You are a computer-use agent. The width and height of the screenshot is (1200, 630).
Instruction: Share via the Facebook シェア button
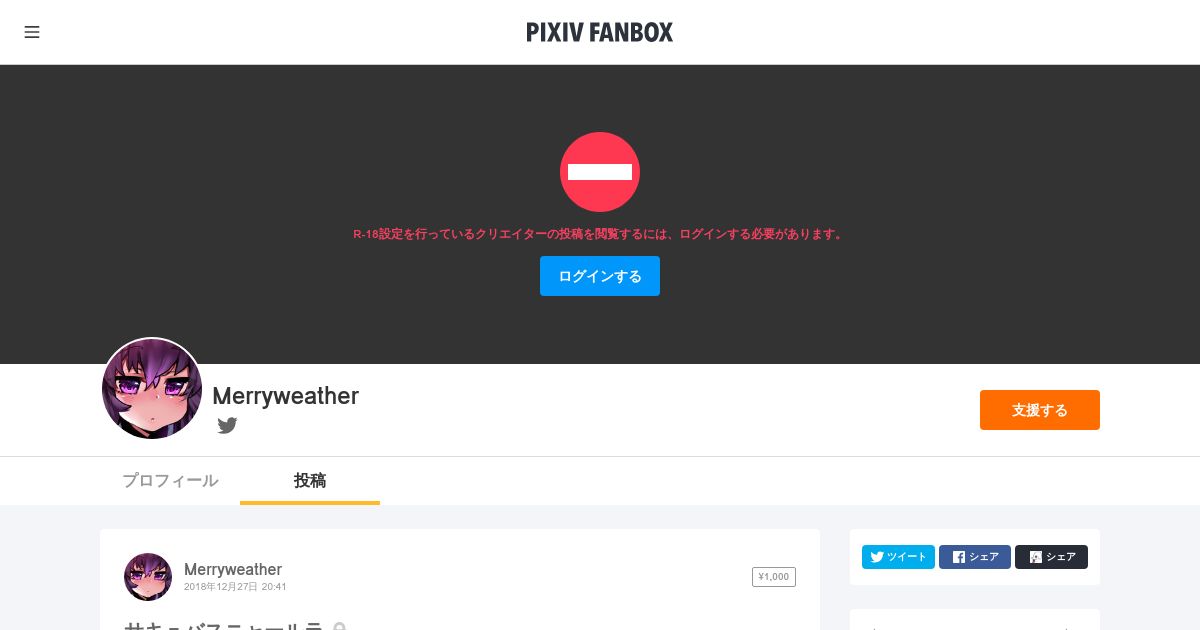[x=975, y=557]
